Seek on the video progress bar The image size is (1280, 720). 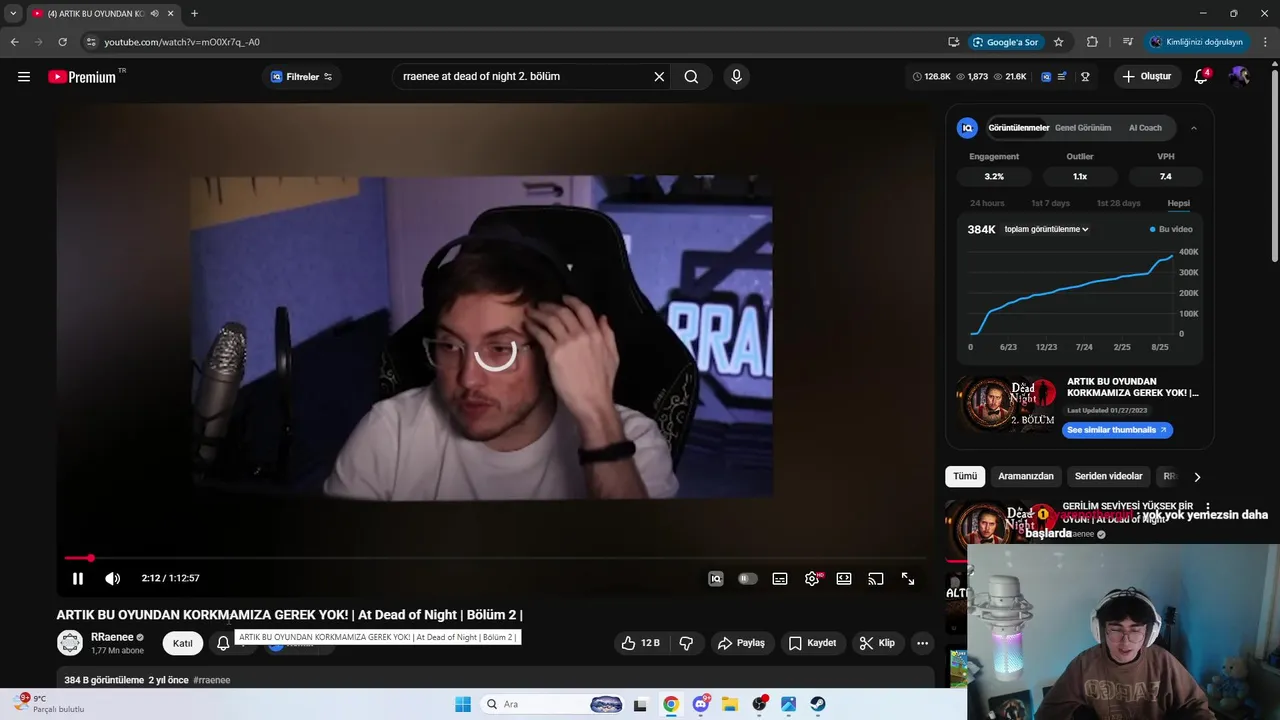coord(495,558)
